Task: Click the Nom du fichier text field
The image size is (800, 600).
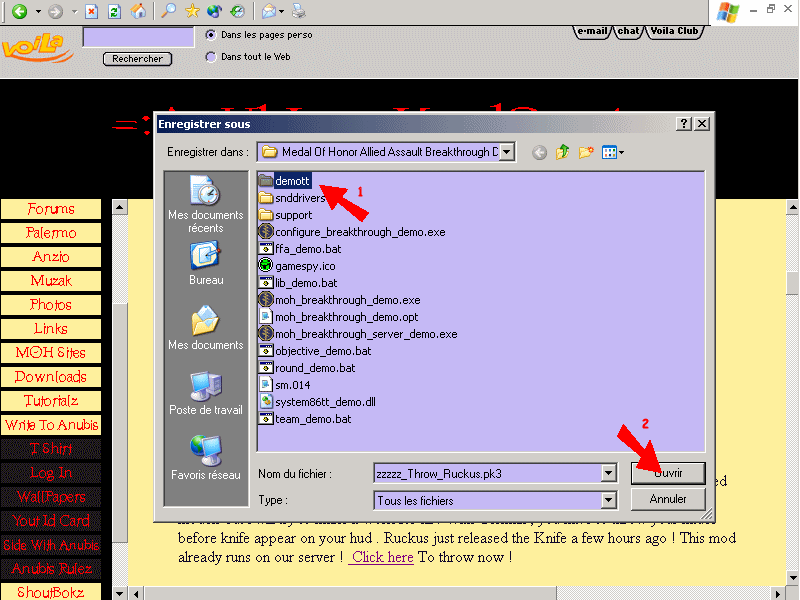Action: (x=487, y=473)
